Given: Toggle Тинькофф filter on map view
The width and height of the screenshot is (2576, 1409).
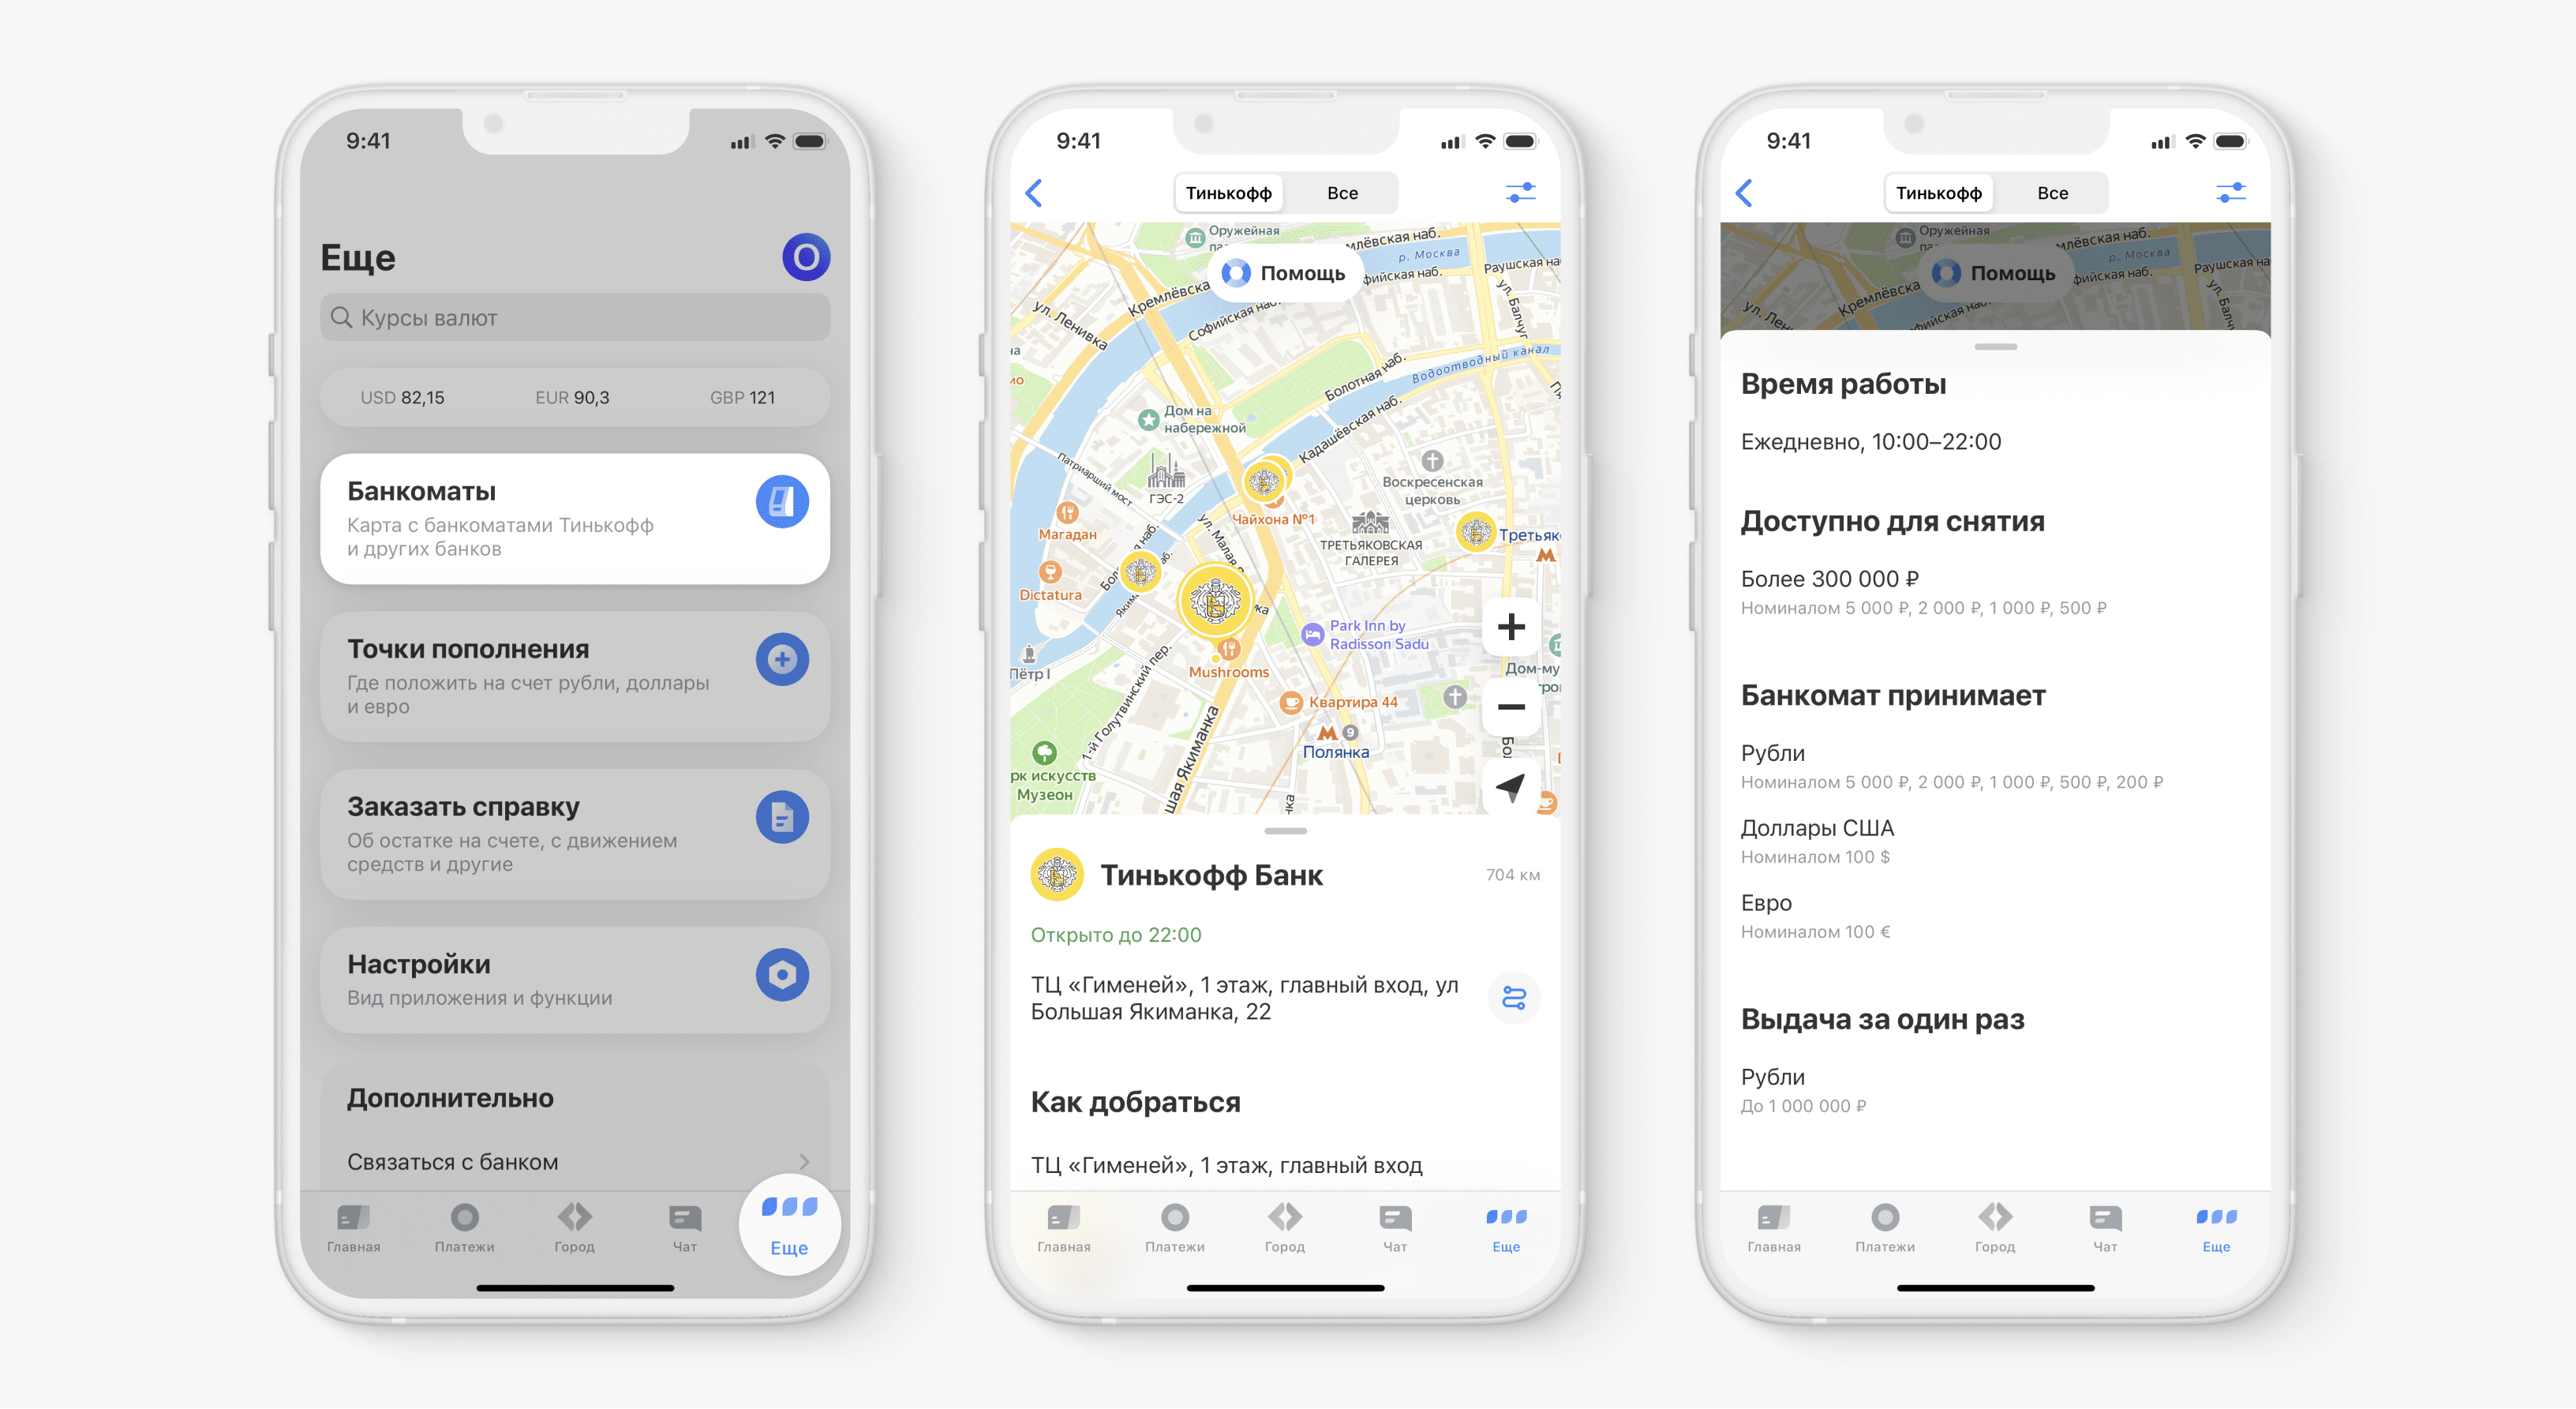Looking at the screenshot, I should tap(1215, 191).
